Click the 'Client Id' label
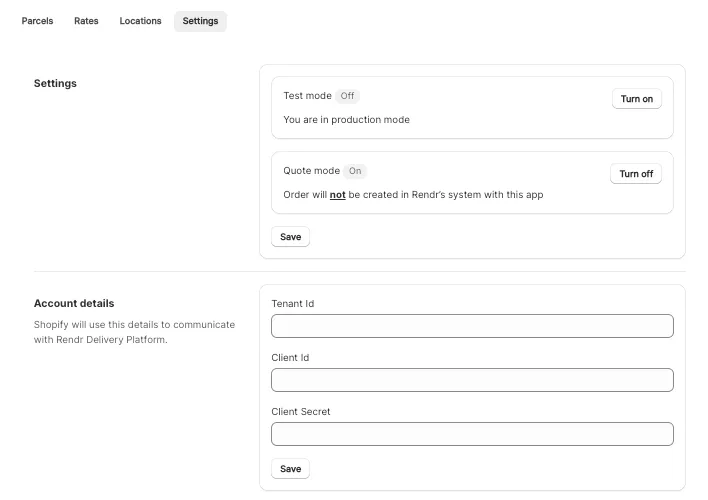Image resolution: width=708 pixels, height=500 pixels. tap(290, 357)
